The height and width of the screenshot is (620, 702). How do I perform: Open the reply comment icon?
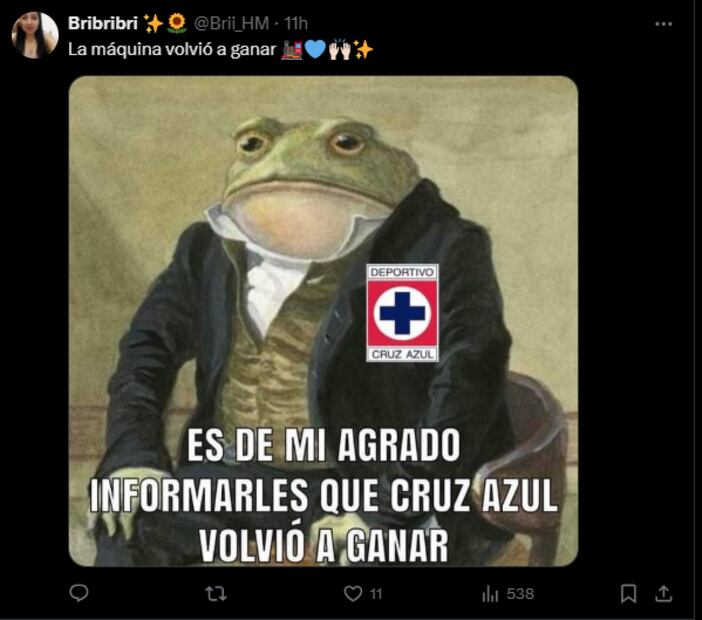click(x=79, y=593)
